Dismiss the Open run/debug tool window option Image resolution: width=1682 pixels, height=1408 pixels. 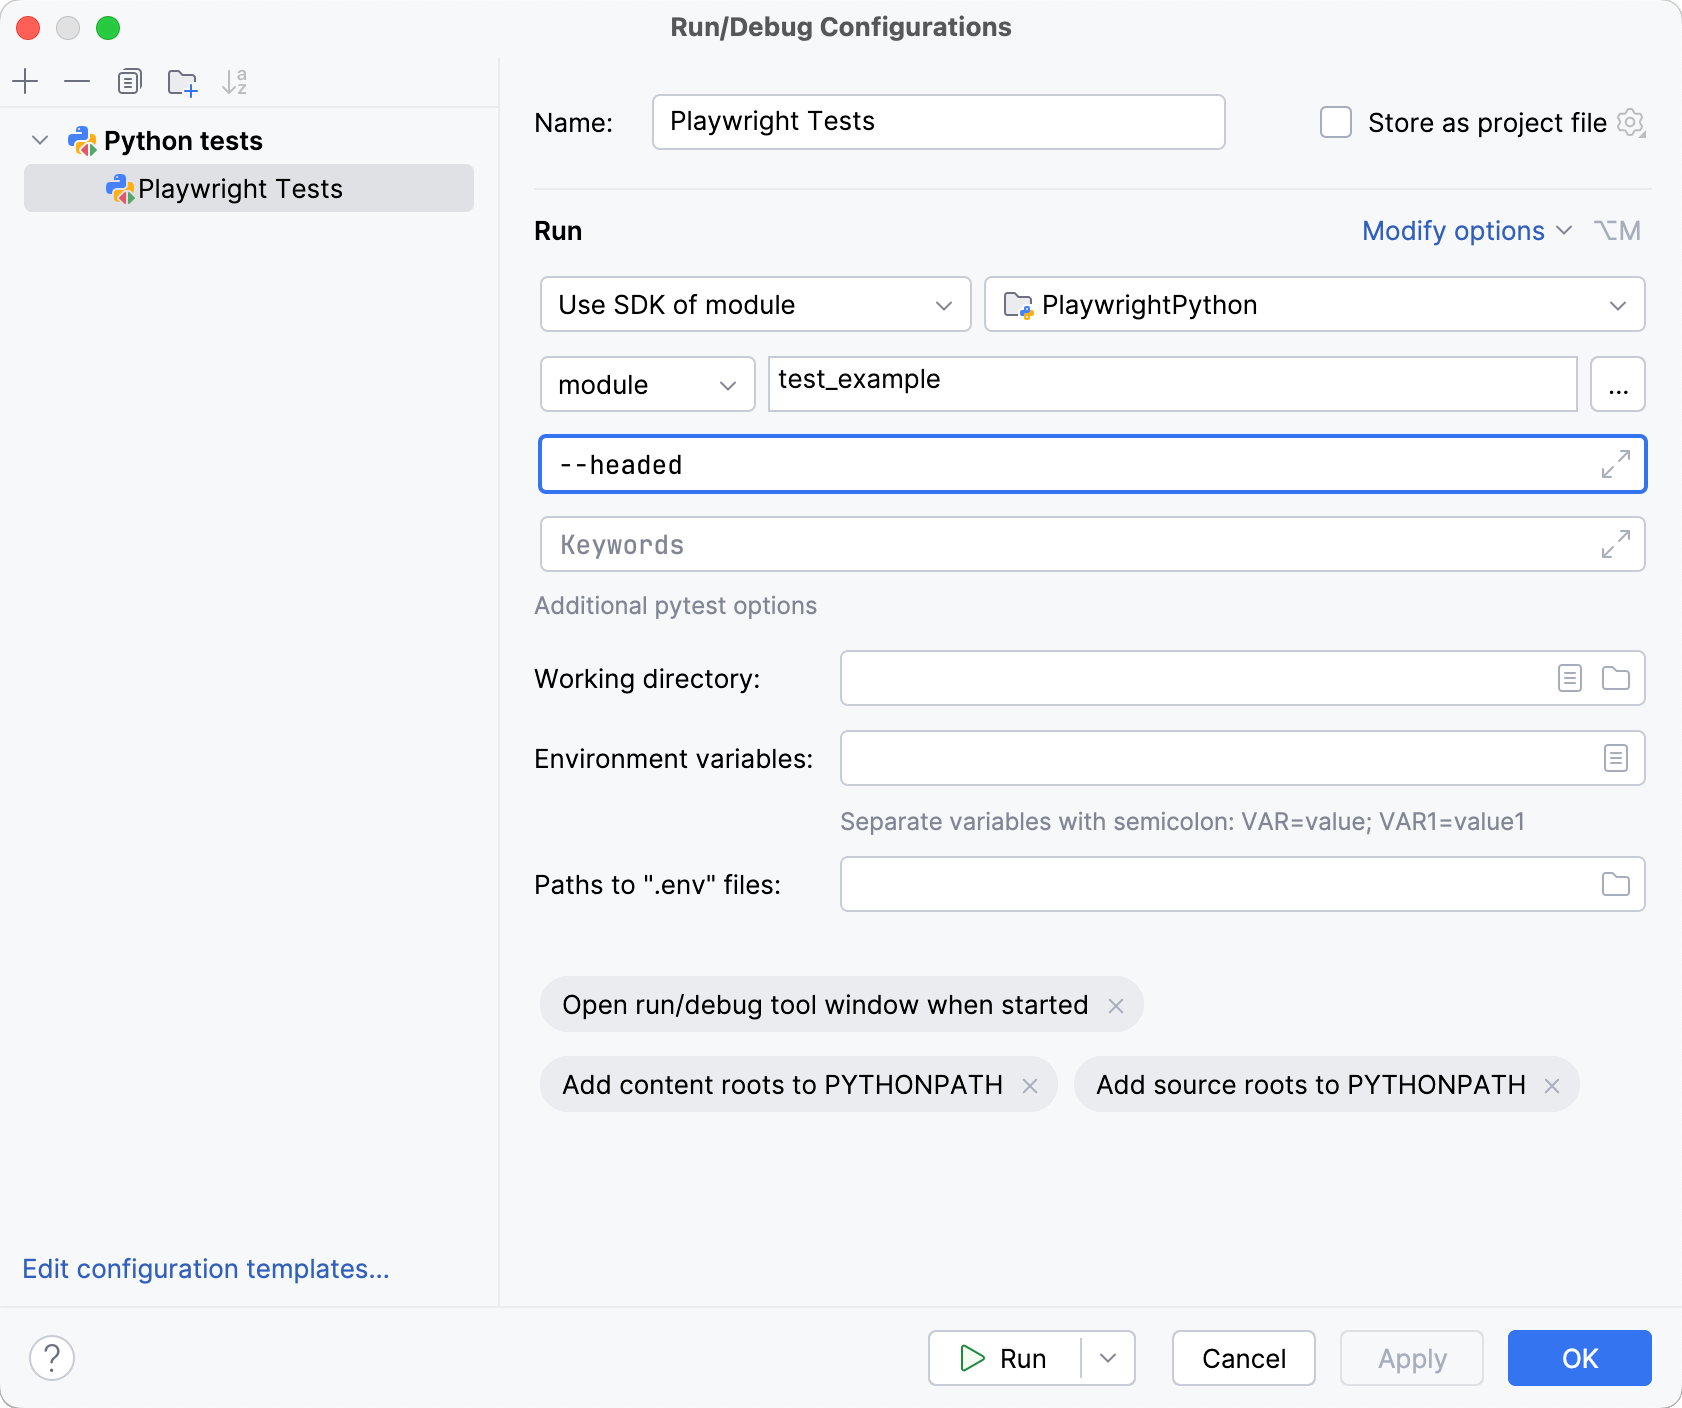[1117, 1005]
